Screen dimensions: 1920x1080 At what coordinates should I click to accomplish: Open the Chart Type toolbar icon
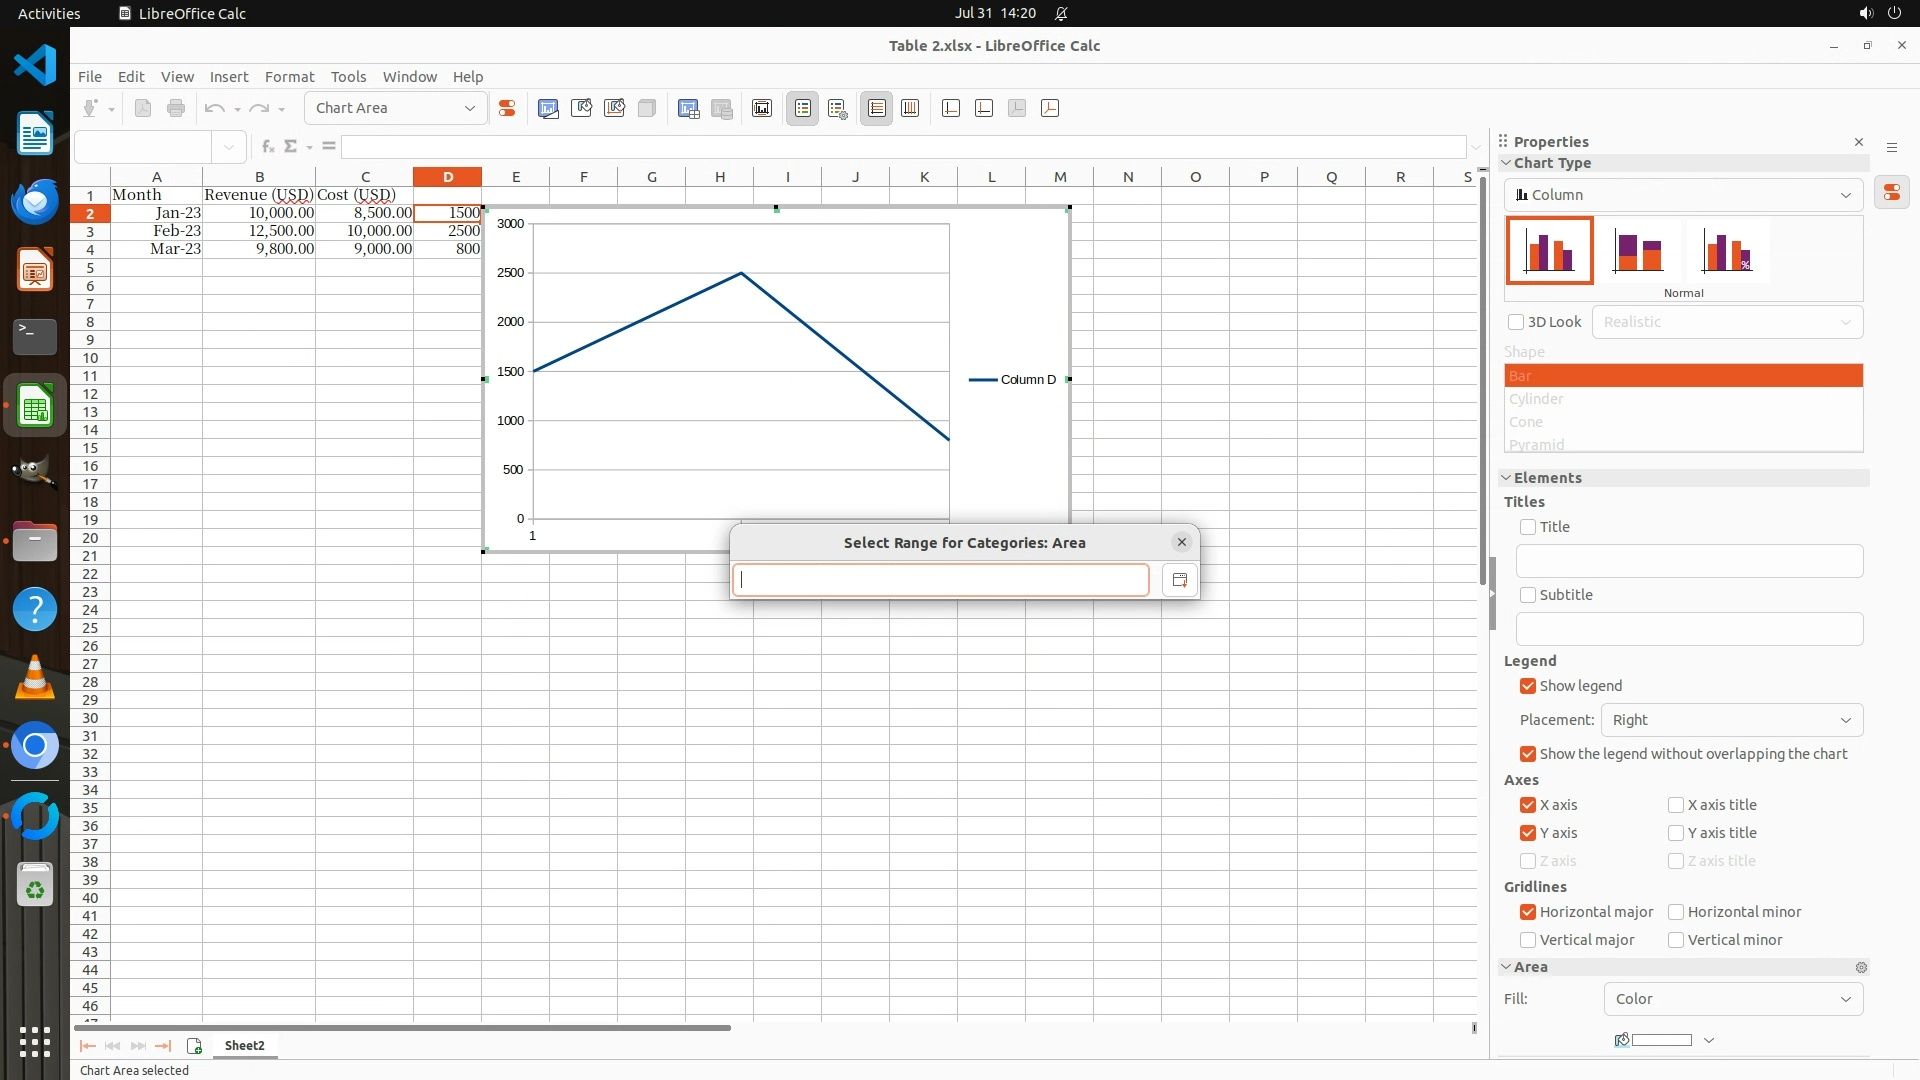click(x=548, y=109)
